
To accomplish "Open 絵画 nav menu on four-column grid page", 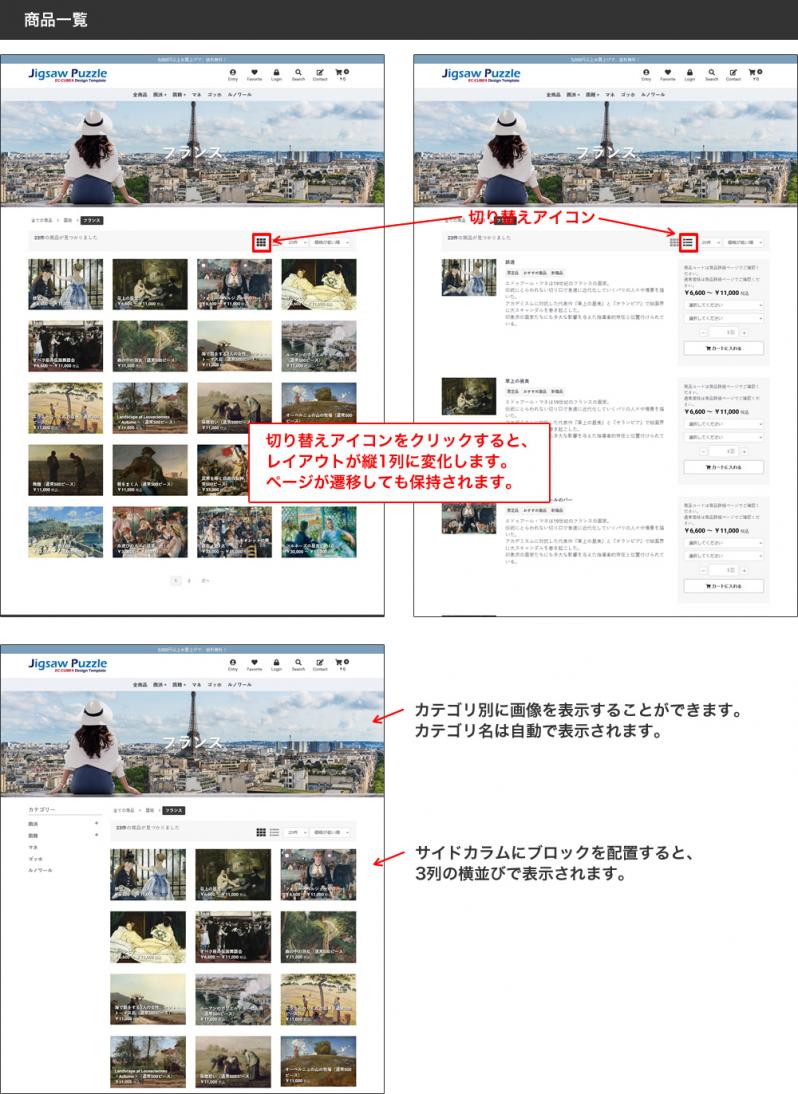I will point(160,94).
